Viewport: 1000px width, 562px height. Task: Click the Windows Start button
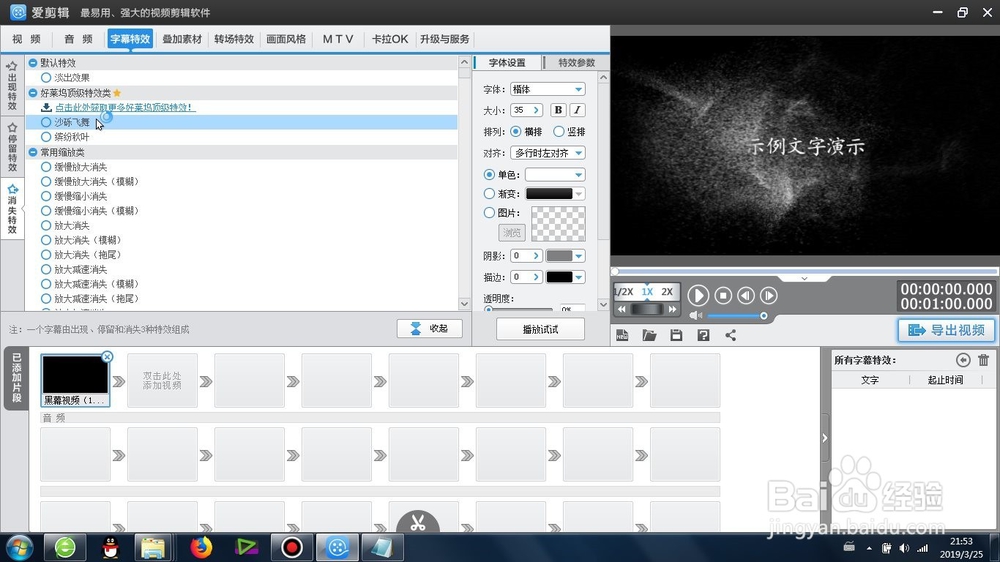(x=19, y=547)
